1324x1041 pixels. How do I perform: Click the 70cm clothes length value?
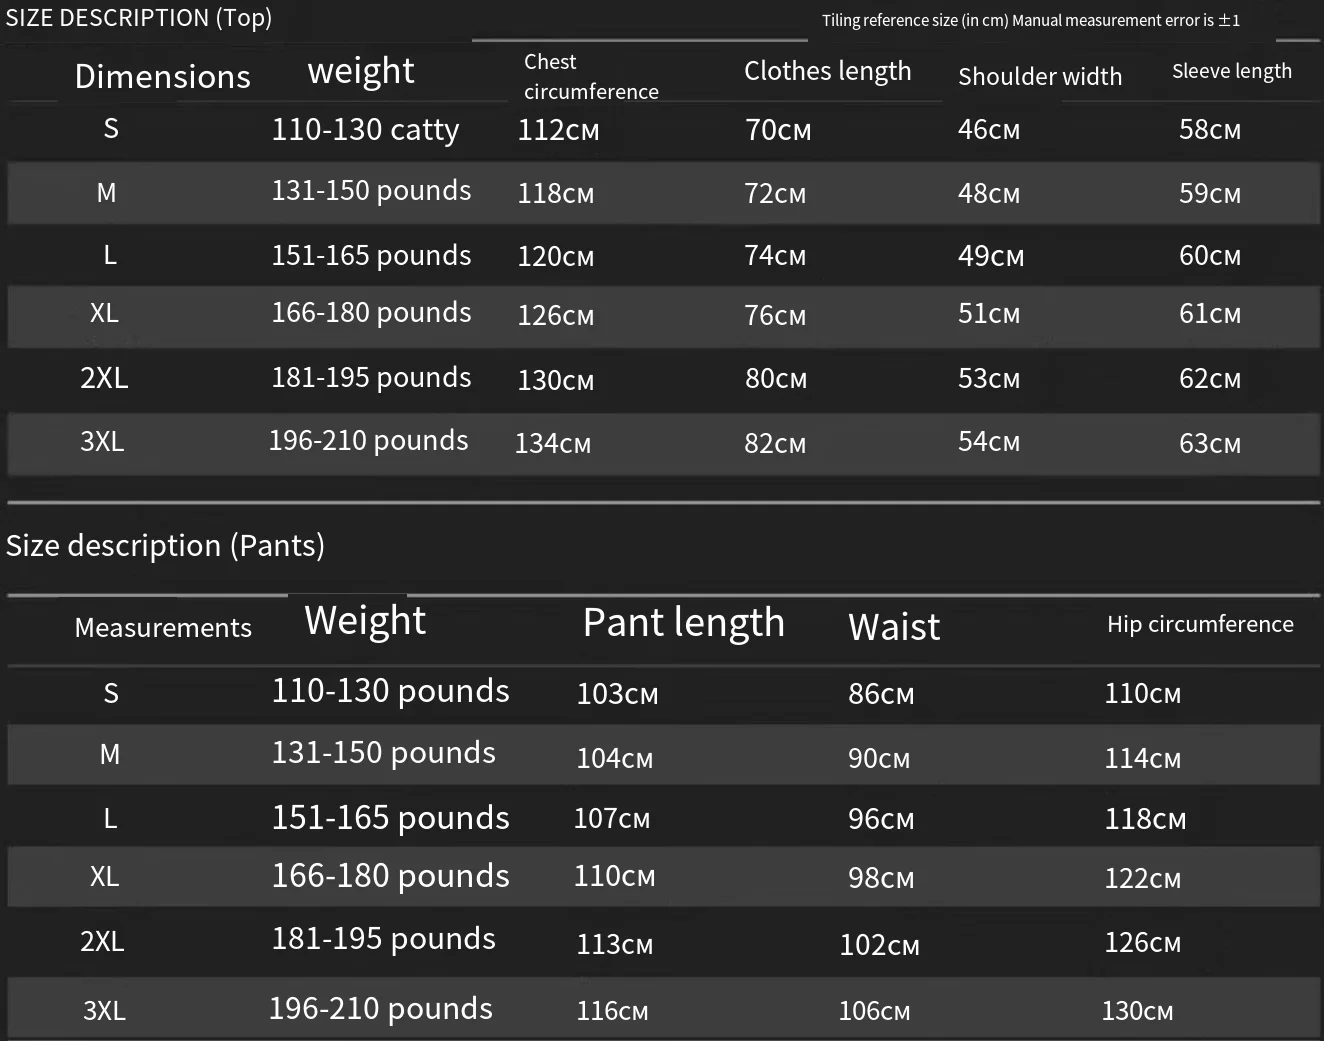tap(777, 130)
